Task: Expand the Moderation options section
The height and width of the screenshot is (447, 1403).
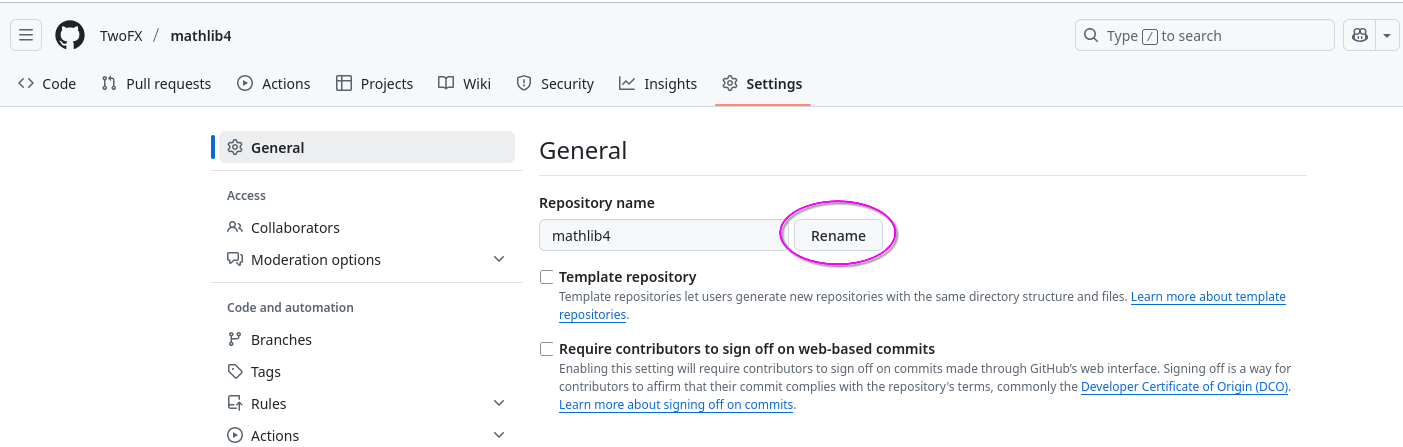Action: tap(499, 260)
